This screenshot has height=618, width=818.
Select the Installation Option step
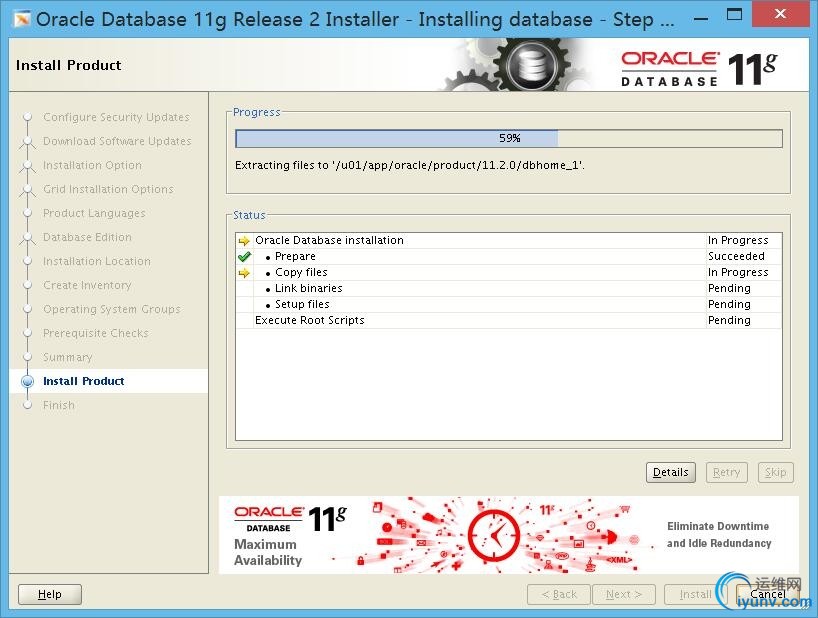92,165
